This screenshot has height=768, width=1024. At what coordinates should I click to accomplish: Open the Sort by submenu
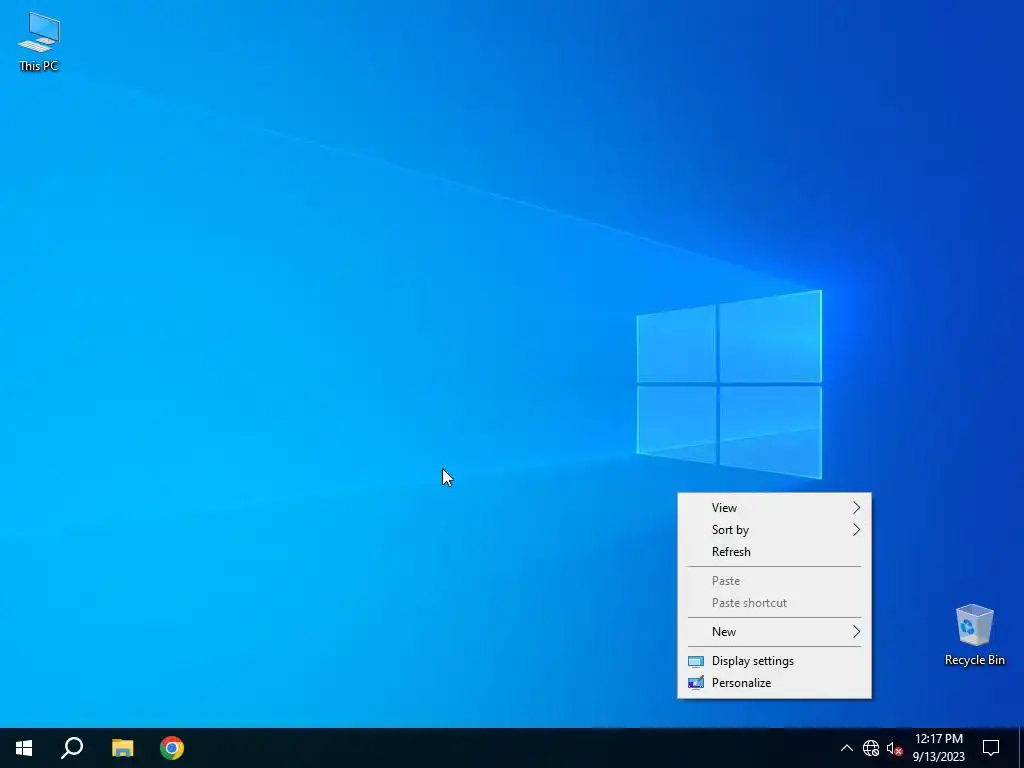click(x=775, y=530)
